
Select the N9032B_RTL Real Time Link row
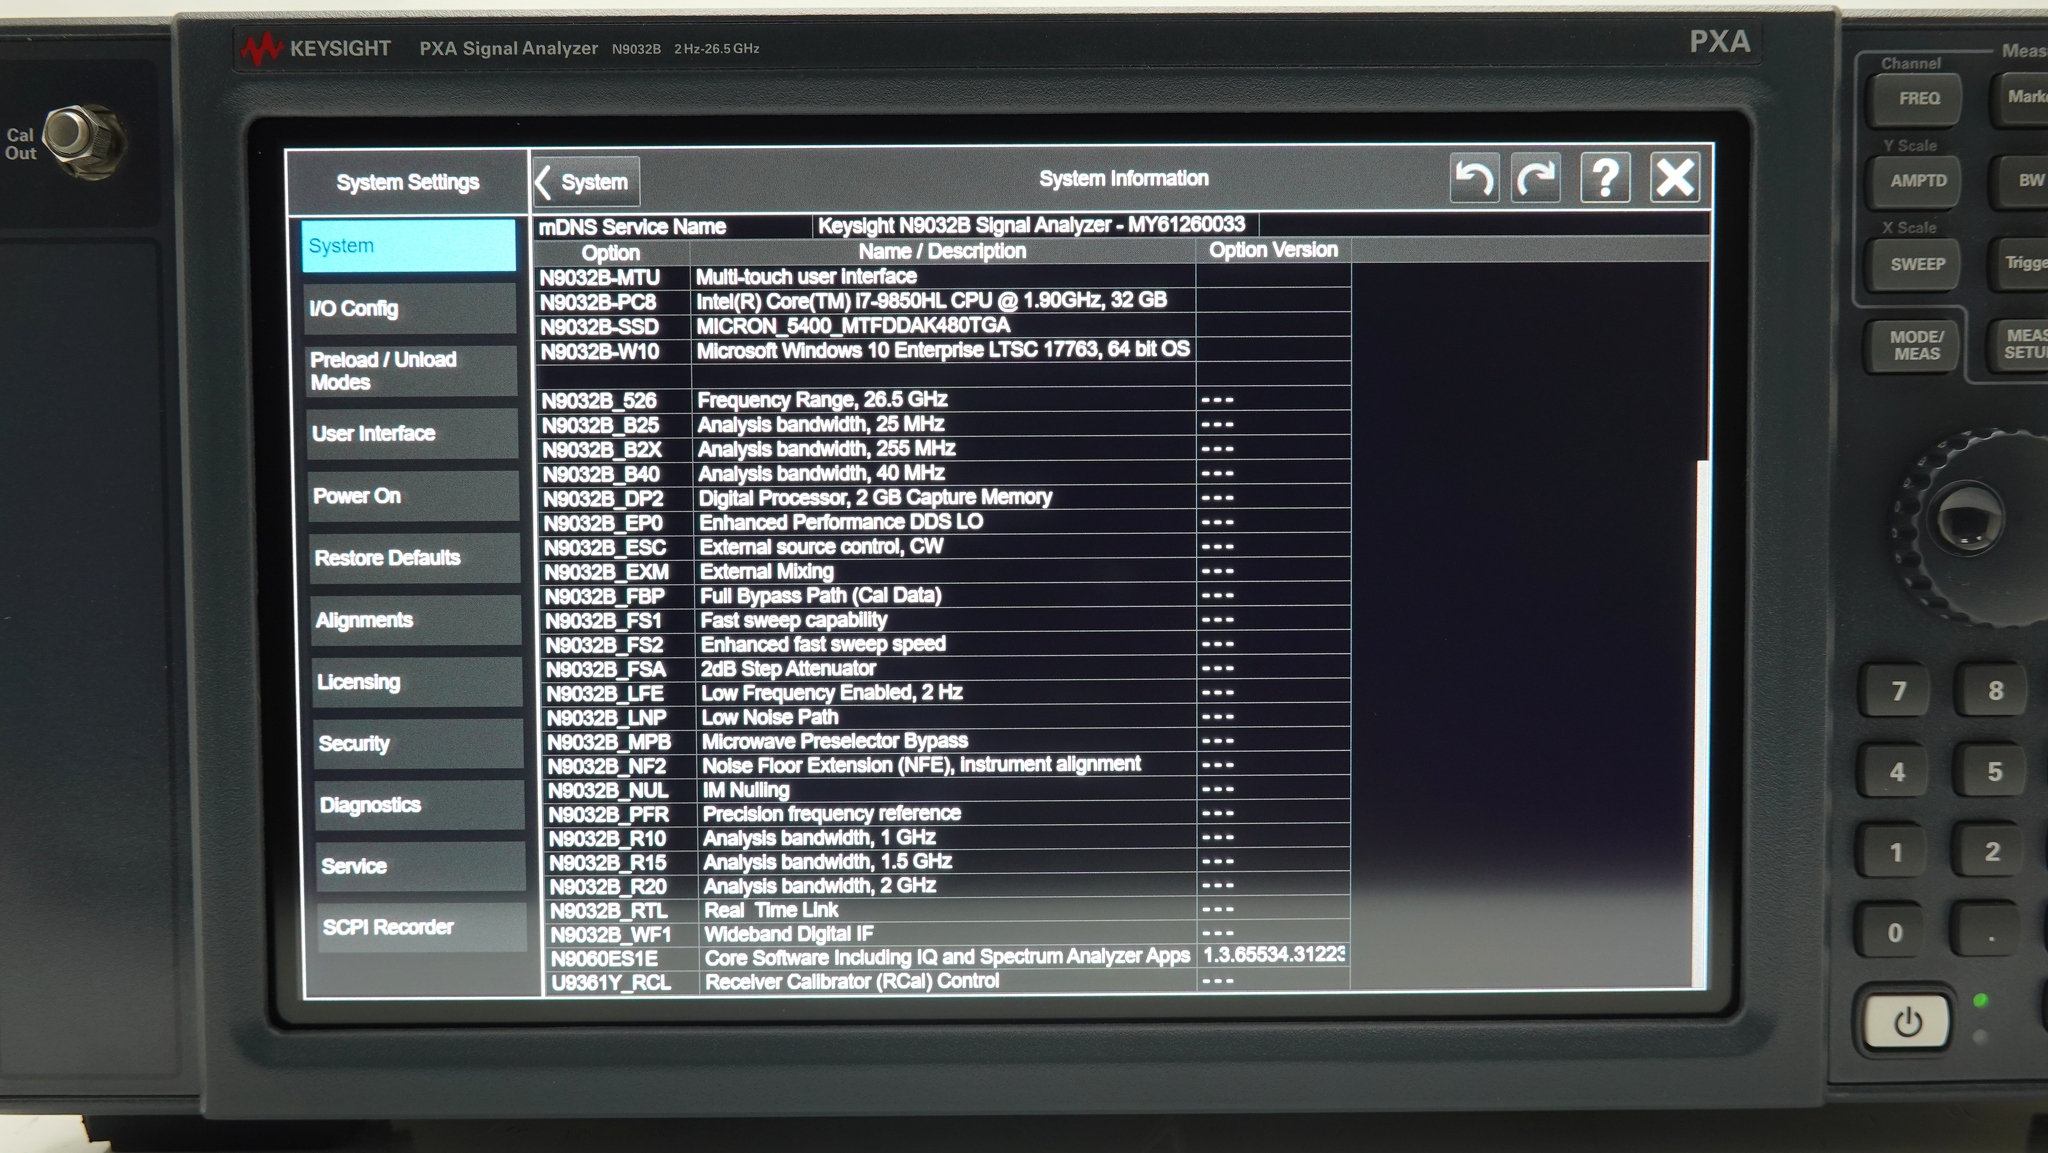click(x=949, y=910)
